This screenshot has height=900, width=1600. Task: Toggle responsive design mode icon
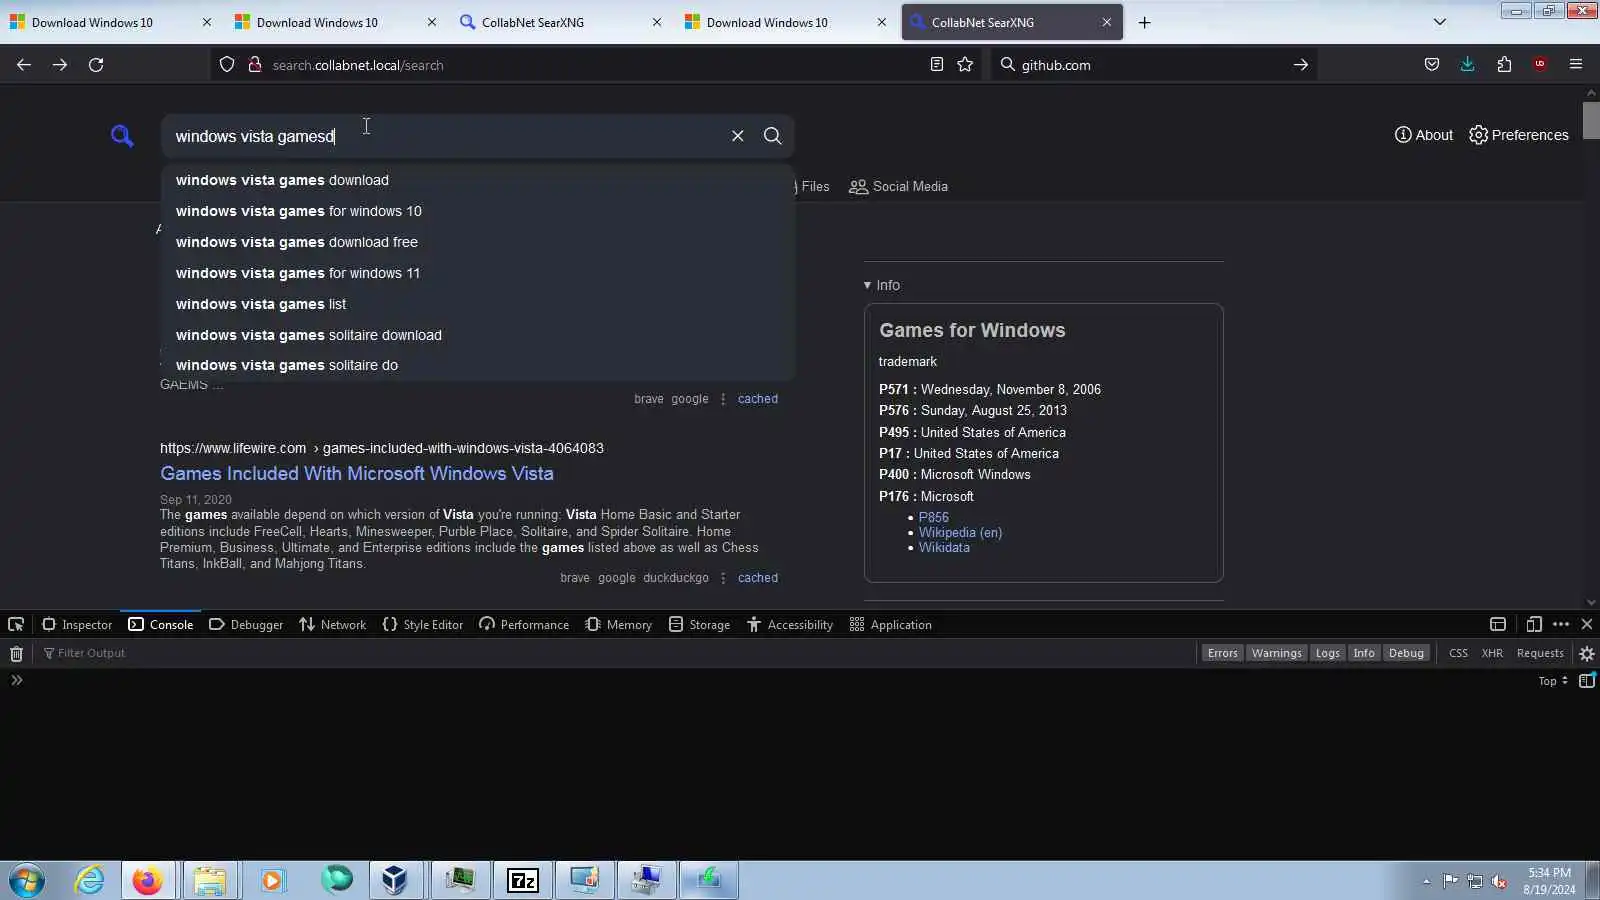1534,625
